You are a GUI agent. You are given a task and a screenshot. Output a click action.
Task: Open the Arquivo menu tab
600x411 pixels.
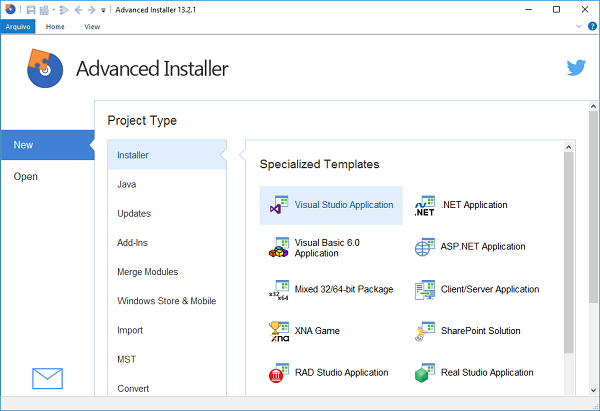[18, 27]
